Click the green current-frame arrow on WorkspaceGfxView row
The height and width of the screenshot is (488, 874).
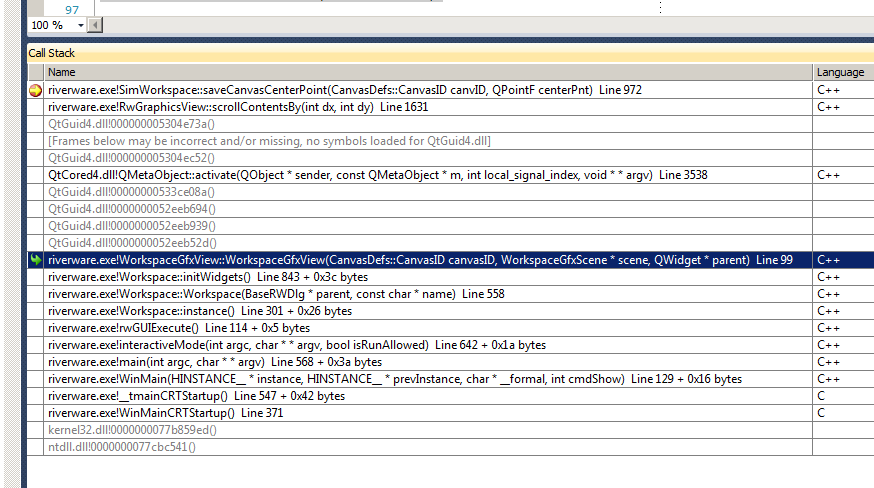[36, 260]
